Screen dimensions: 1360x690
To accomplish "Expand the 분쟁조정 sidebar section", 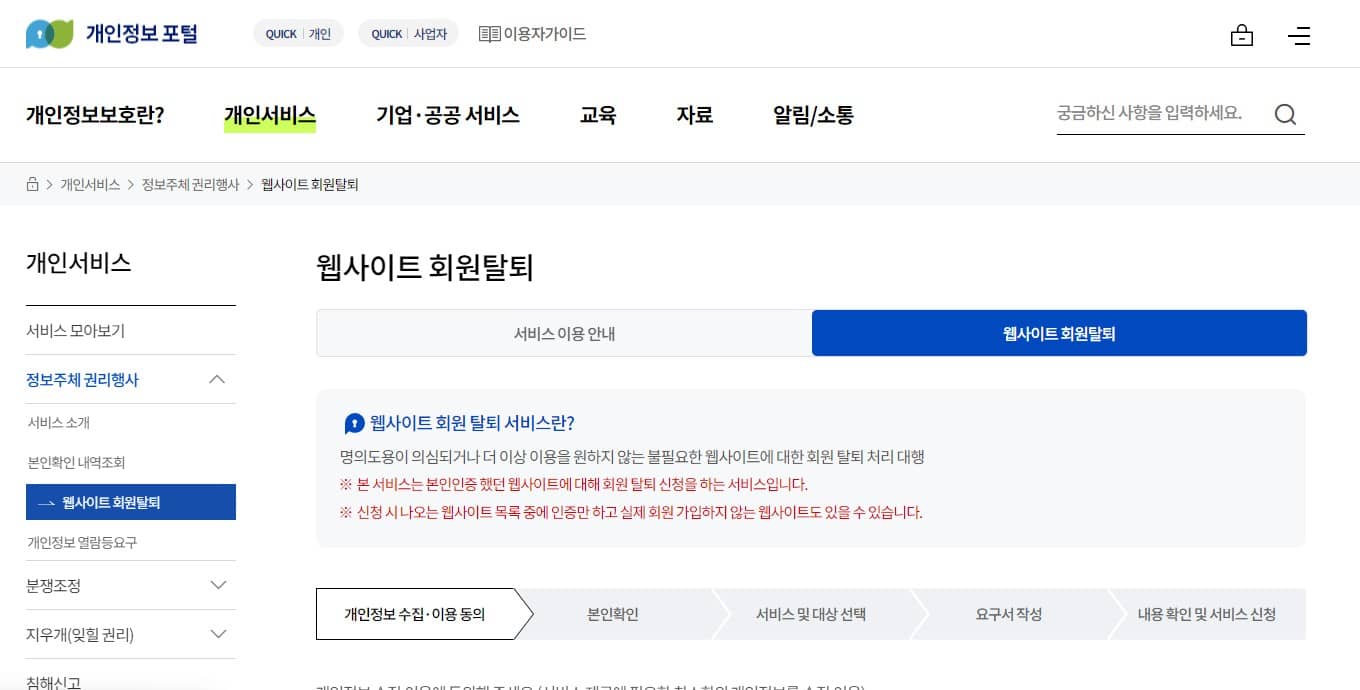I will click(217, 585).
